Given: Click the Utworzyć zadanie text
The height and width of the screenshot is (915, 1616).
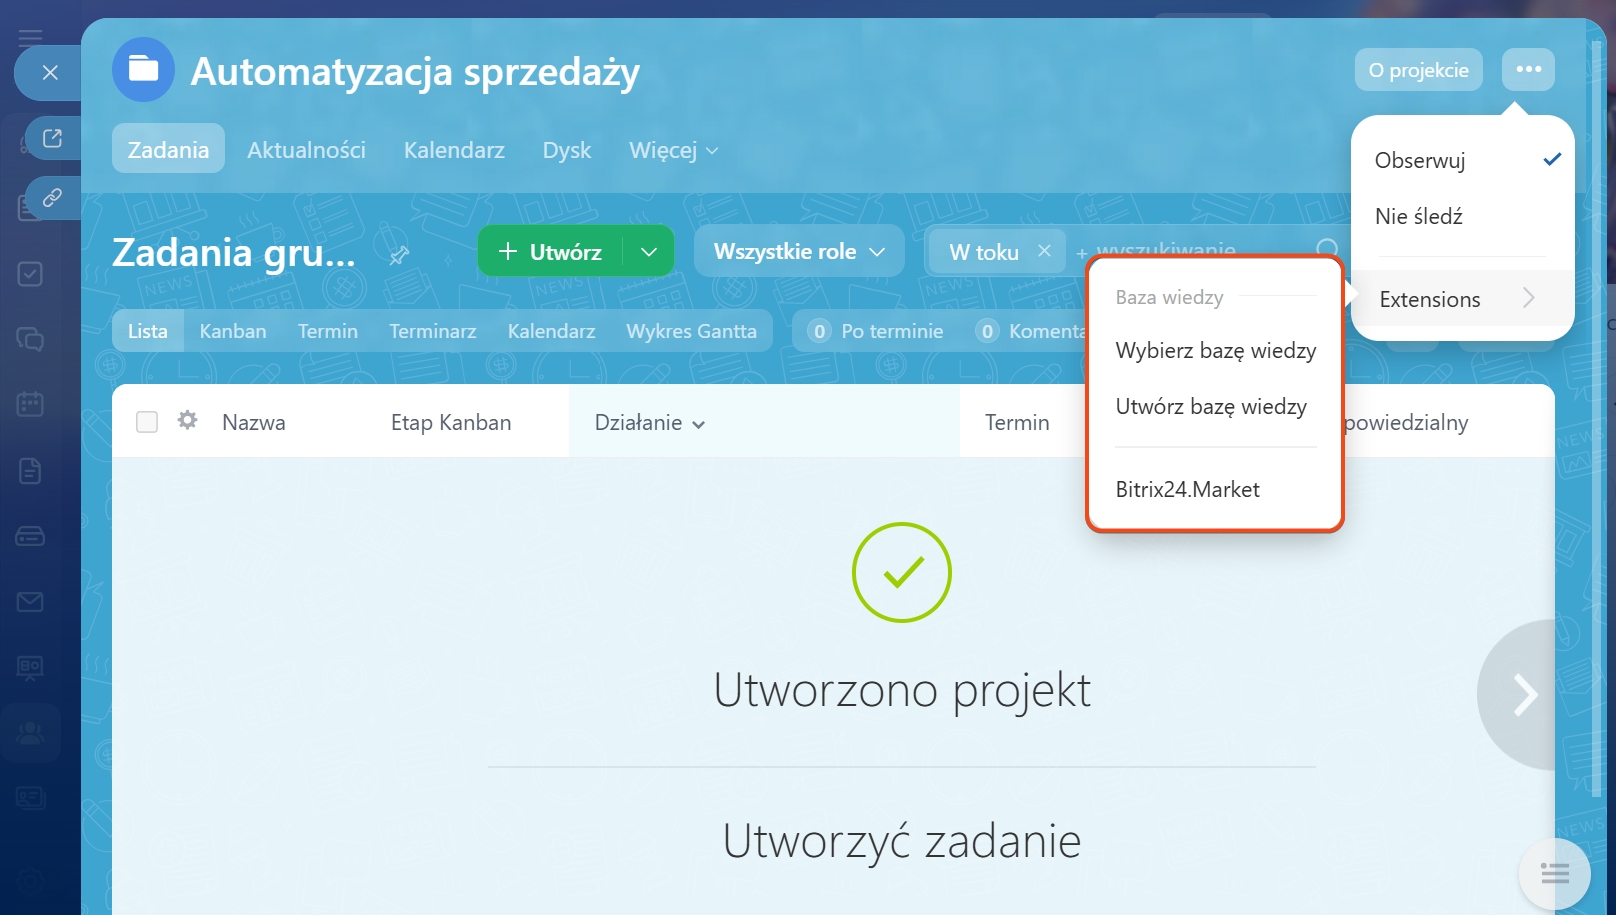Looking at the screenshot, I should [x=902, y=841].
